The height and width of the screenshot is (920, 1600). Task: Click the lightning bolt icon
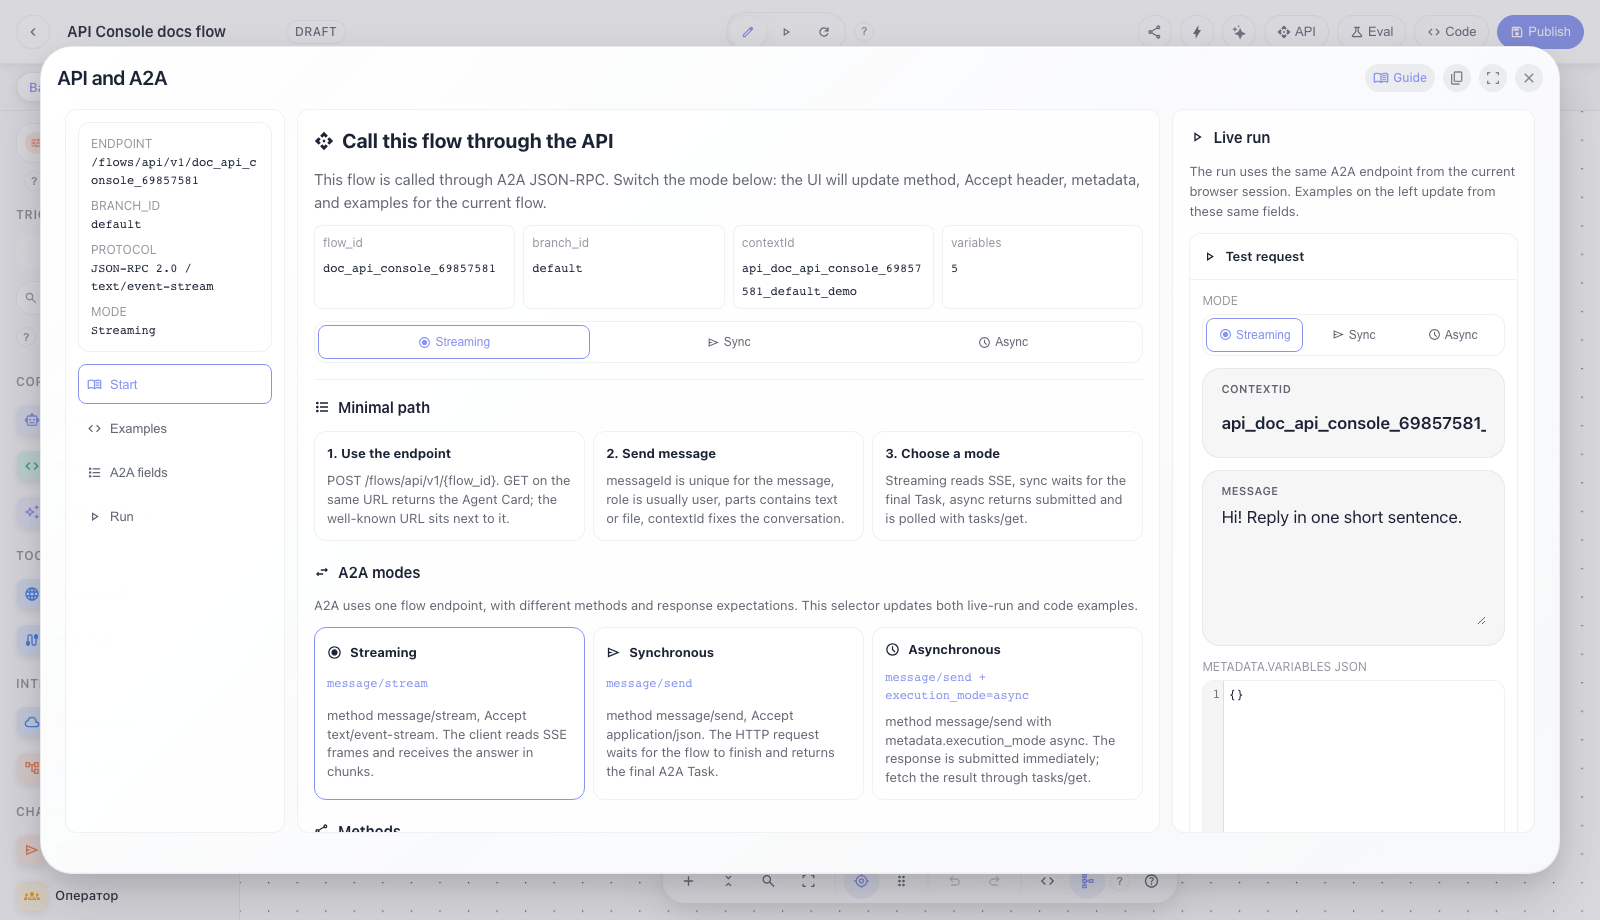[1197, 32]
